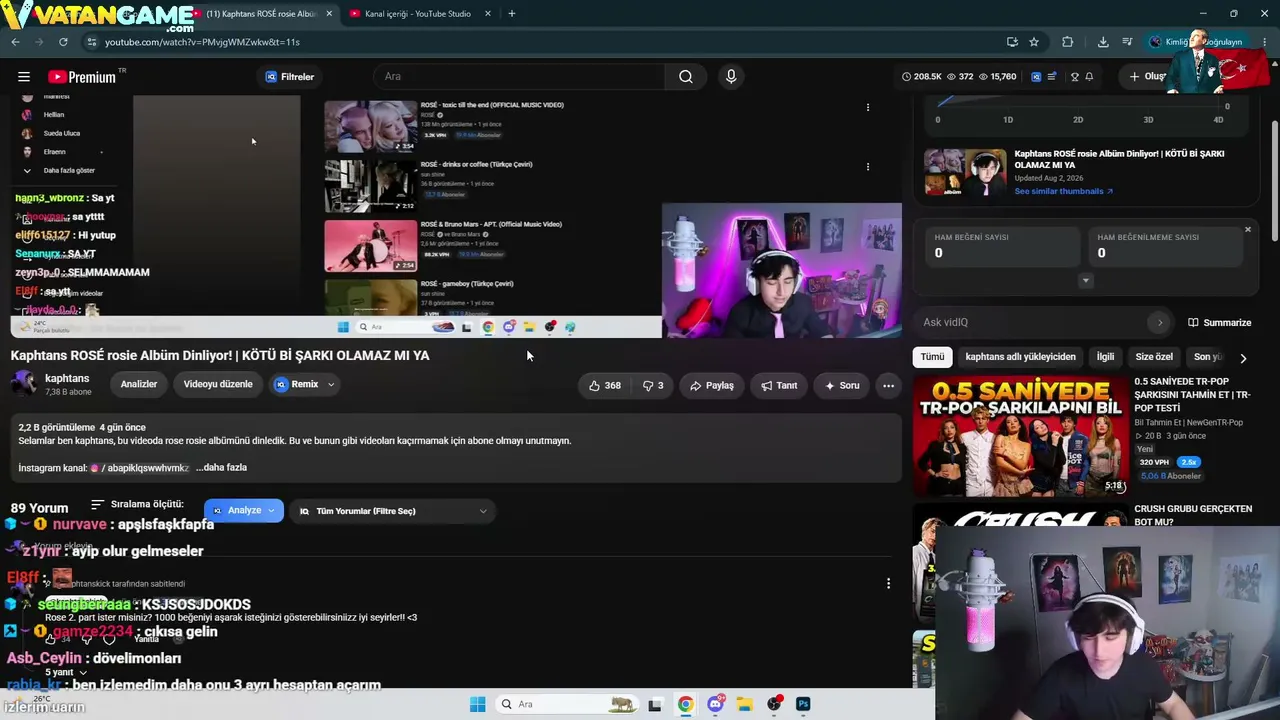
Task: Install the page as app icon in address bar
Action: click(1012, 42)
